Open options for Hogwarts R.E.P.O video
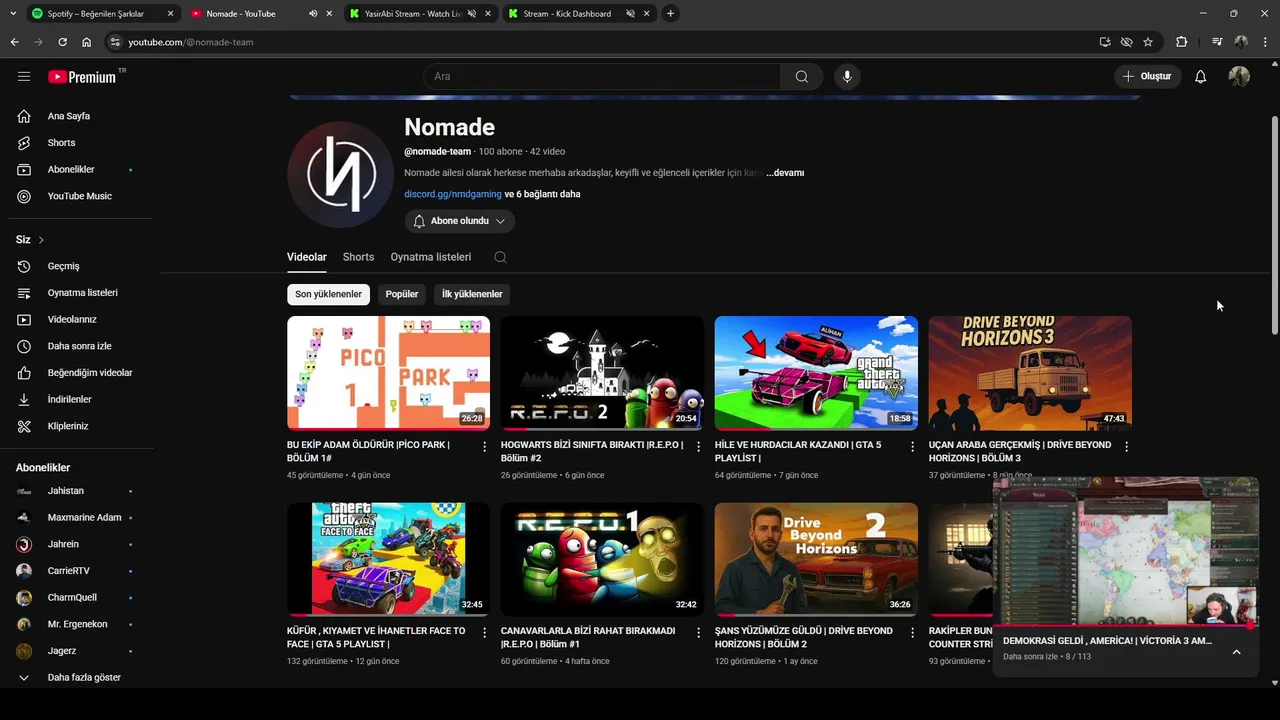The height and width of the screenshot is (720, 1280). 698,447
